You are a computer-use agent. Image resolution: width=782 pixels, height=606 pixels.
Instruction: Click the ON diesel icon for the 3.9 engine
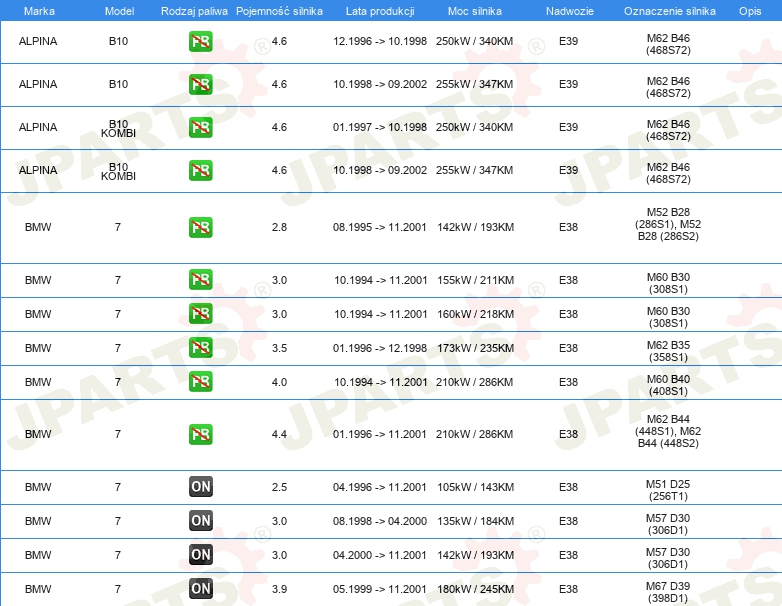point(201,589)
